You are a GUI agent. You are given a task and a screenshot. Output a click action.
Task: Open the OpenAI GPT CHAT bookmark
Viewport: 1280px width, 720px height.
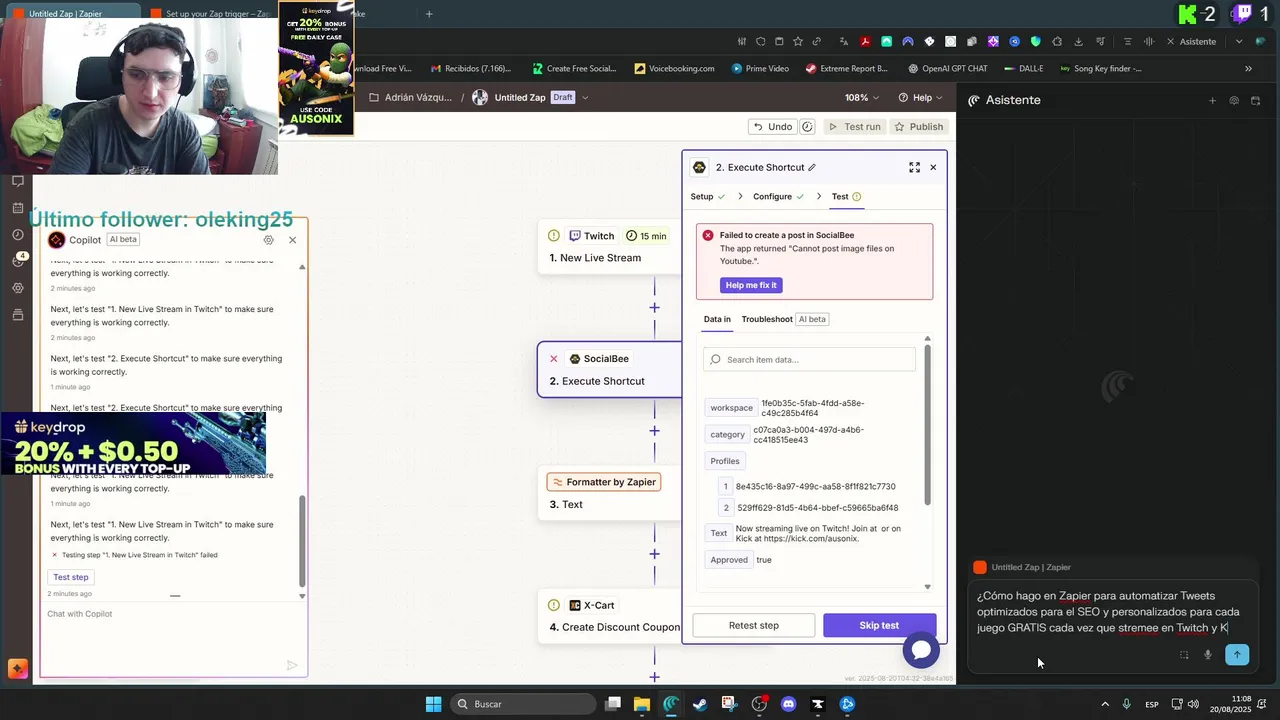tap(948, 69)
